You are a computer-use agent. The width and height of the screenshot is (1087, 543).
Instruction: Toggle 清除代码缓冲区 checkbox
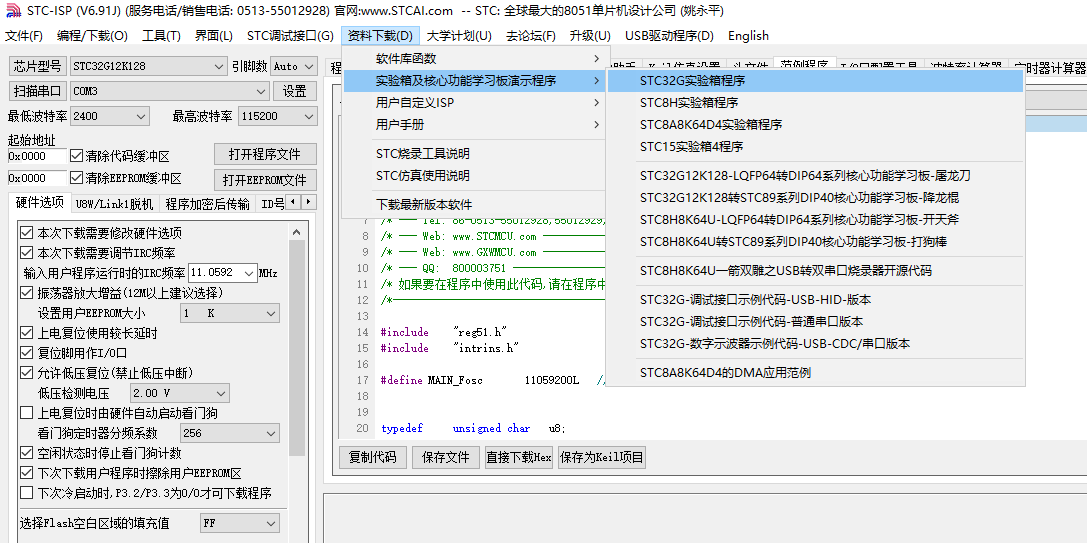coord(77,156)
